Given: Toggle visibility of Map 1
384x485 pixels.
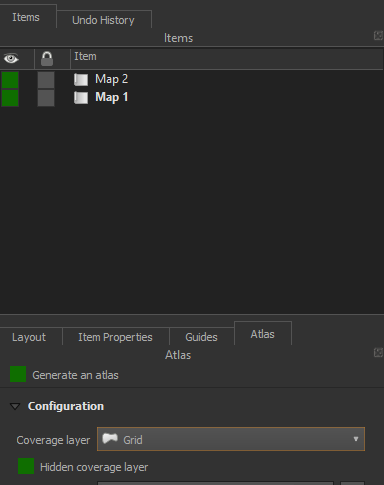Looking at the screenshot, I should 10,98.
